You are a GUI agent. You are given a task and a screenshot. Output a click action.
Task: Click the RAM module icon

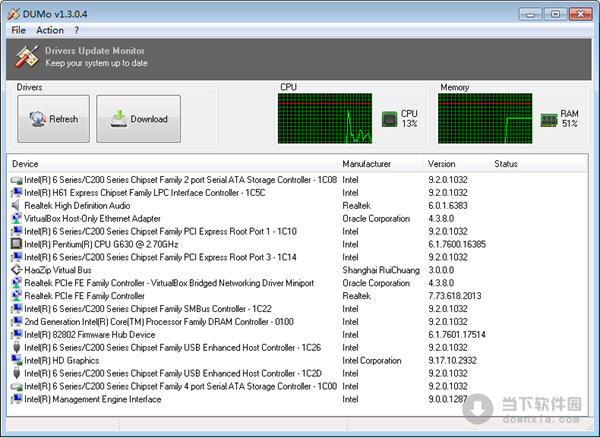(x=549, y=120)
